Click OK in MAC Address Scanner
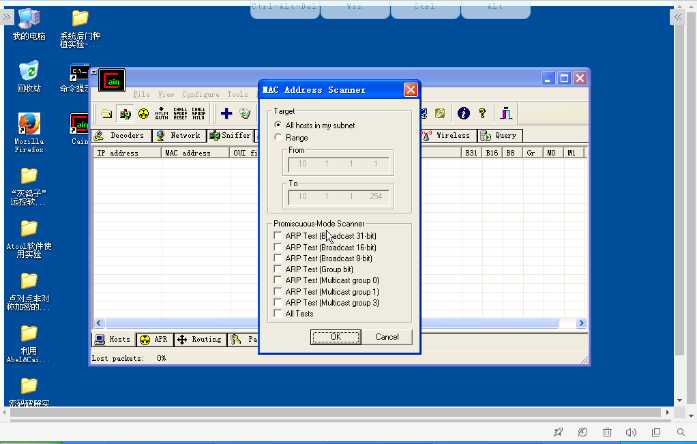 [x=336, y=337]
